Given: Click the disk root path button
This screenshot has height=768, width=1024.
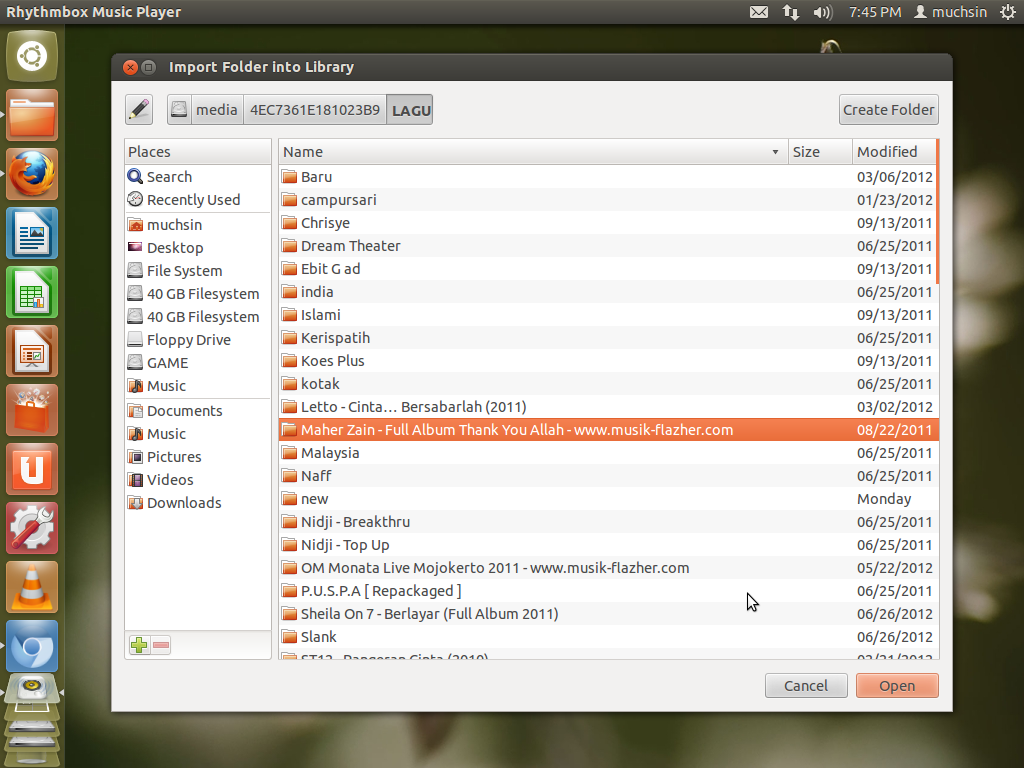Looking at the screenshot, I should tap(179, 110).
